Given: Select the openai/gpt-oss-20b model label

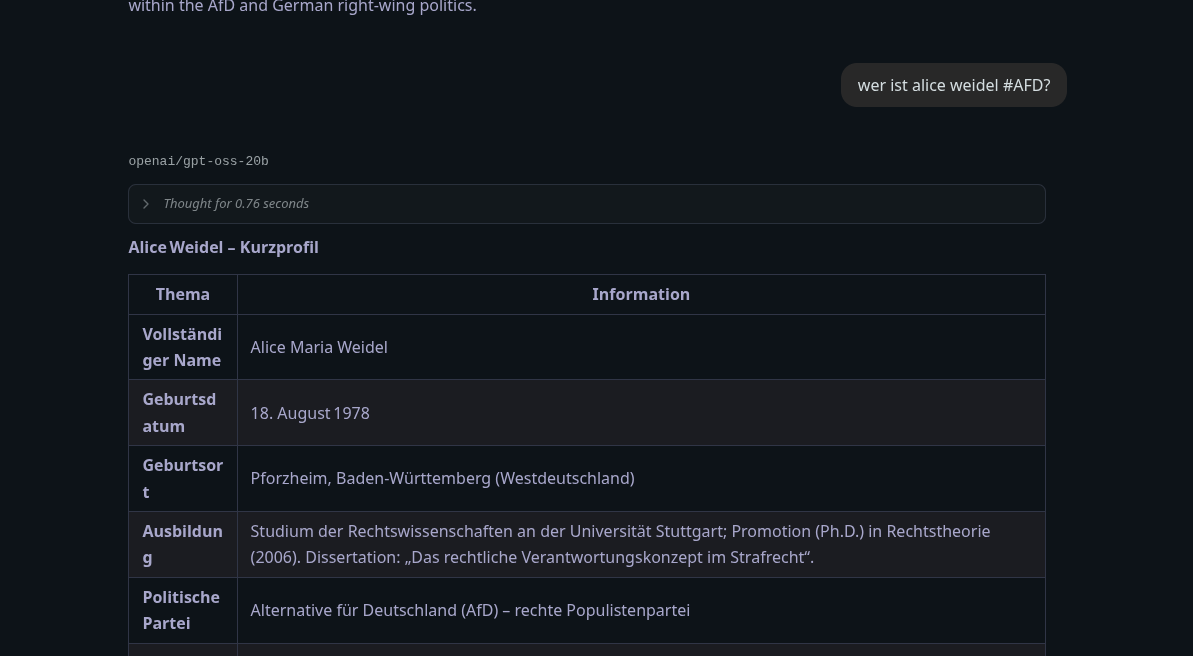Looking at the screenshot, I should (x=198, y=161).
